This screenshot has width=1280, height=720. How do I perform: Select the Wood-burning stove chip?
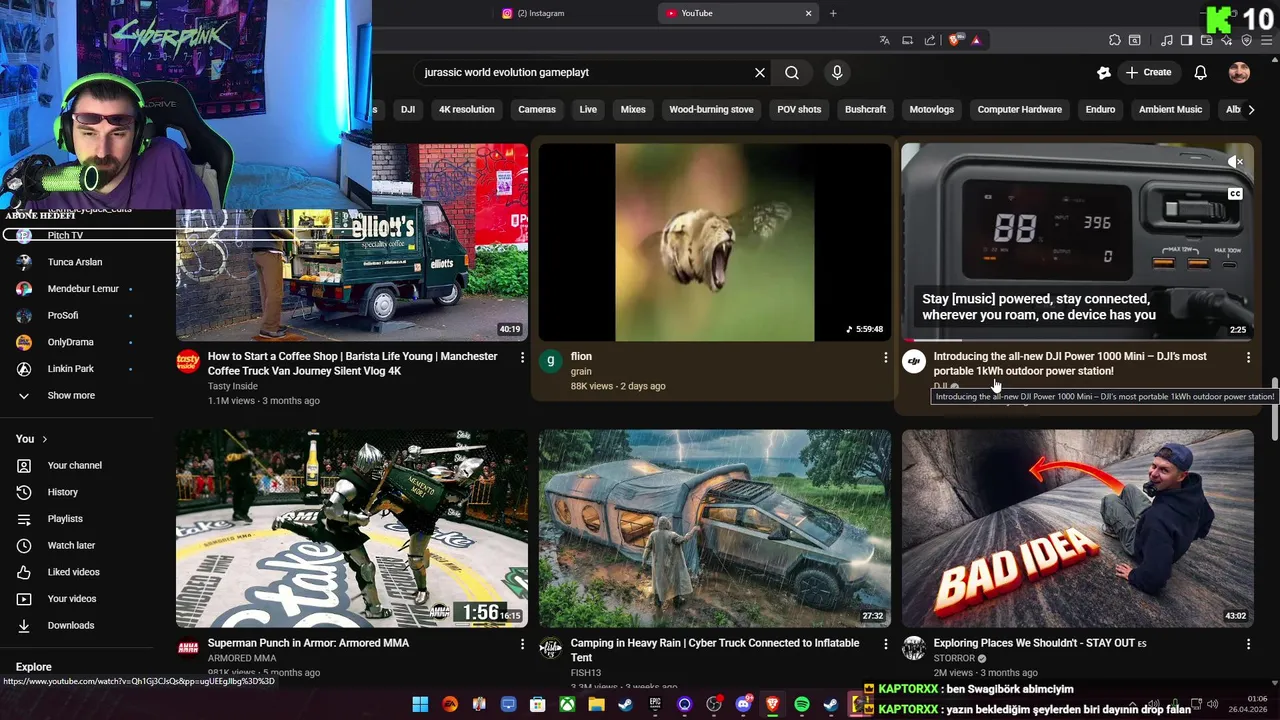[711, 109]
